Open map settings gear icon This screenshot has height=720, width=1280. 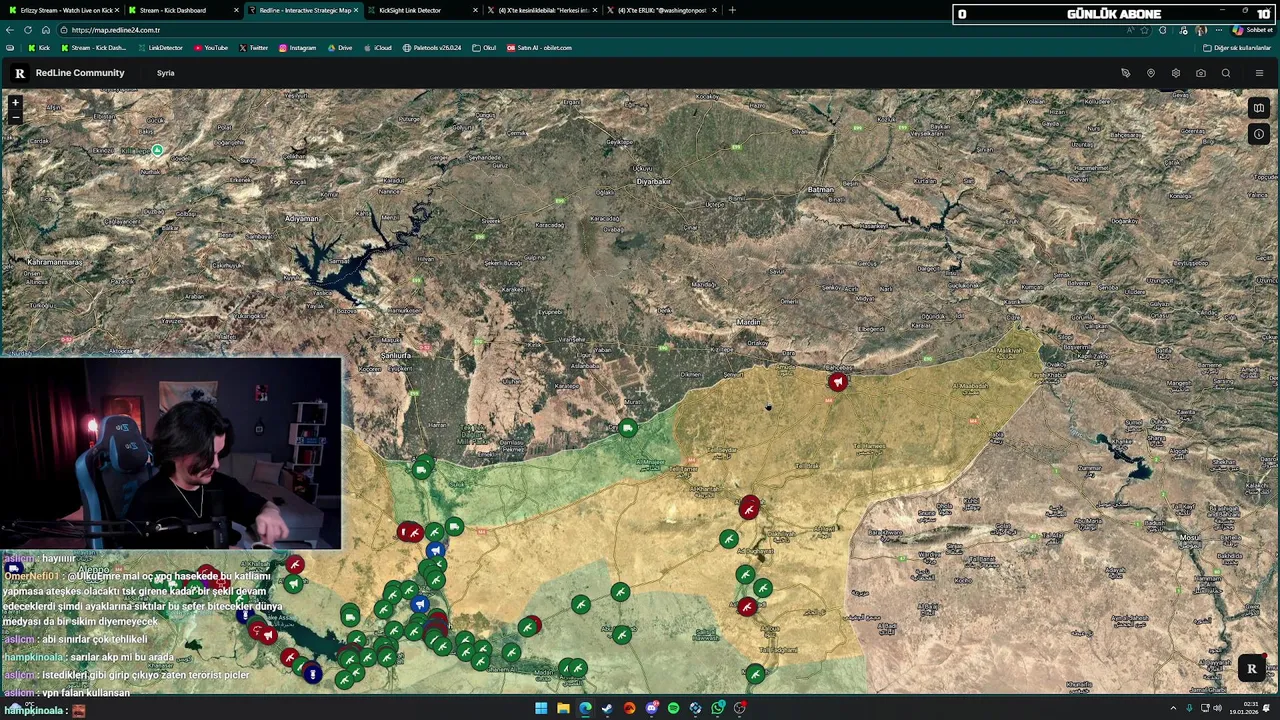[1176, 73]
